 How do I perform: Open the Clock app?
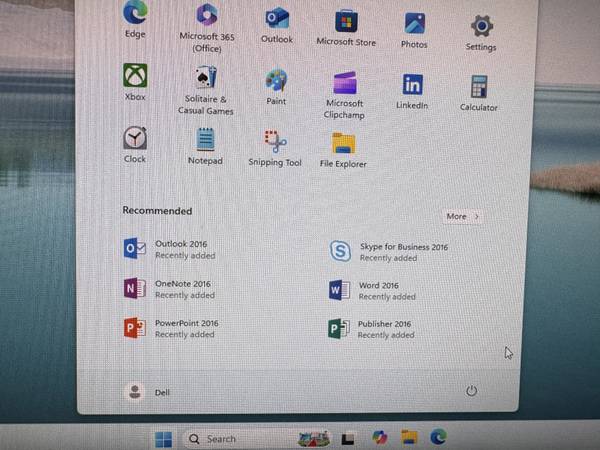(135, 145)
